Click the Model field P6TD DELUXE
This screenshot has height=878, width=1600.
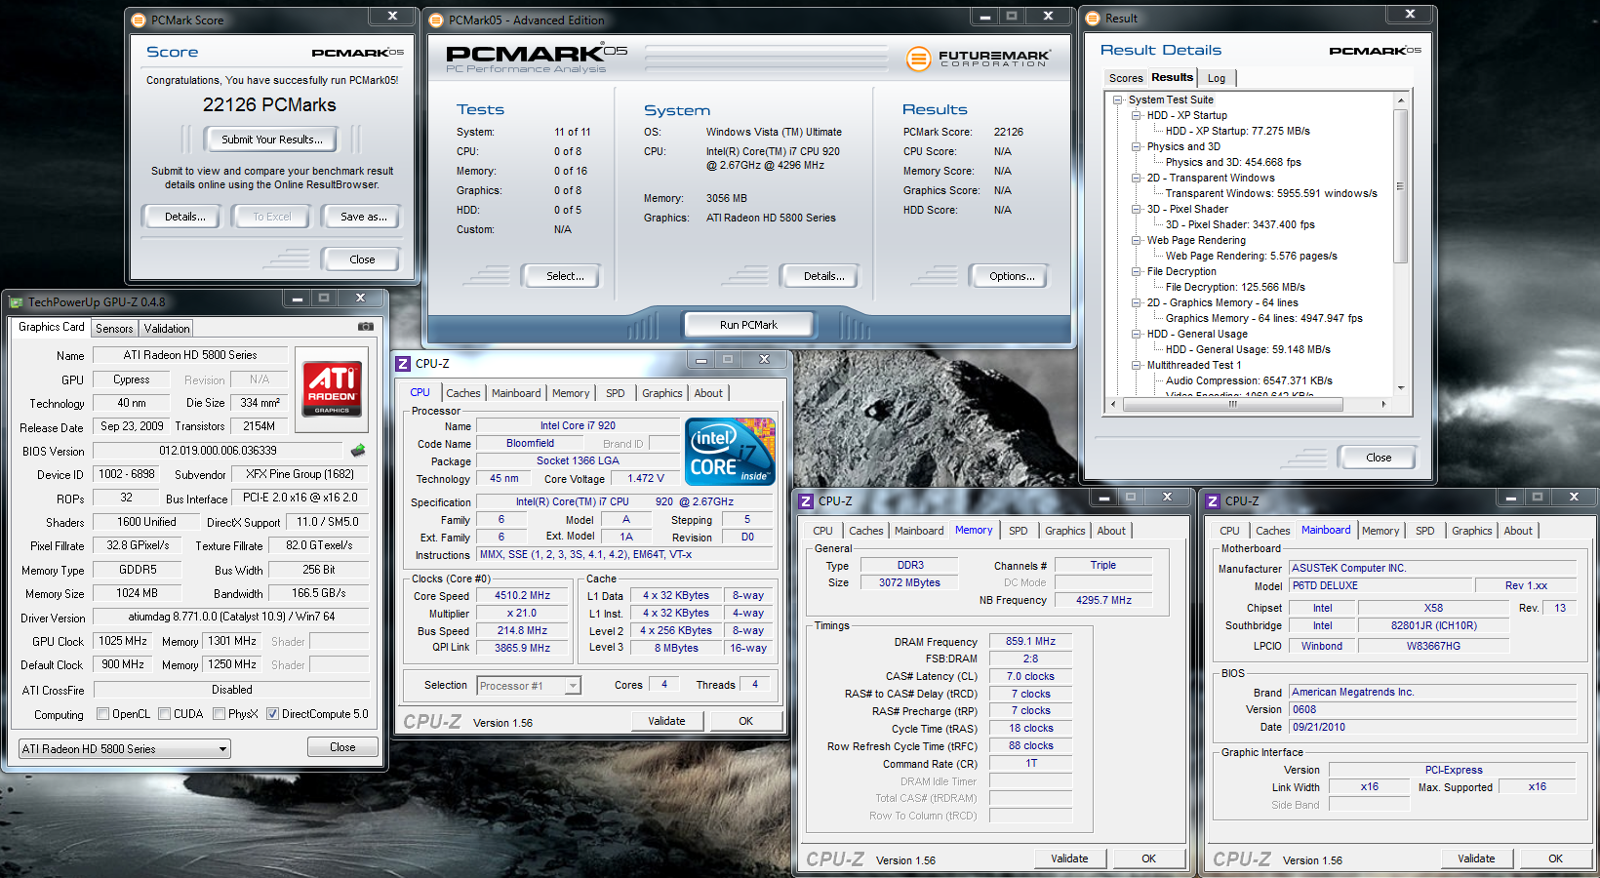[x=1380, y=586]
